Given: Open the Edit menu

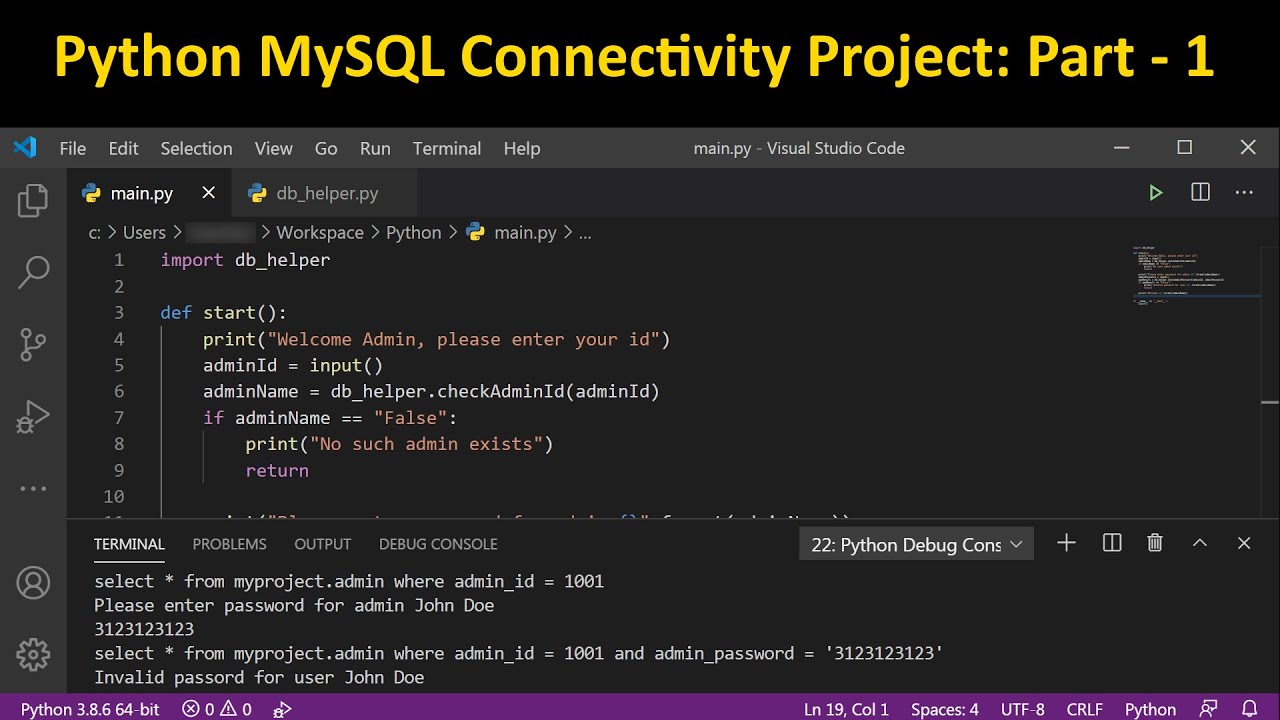Looking at the screenshot, I should [x=123, y=148].
